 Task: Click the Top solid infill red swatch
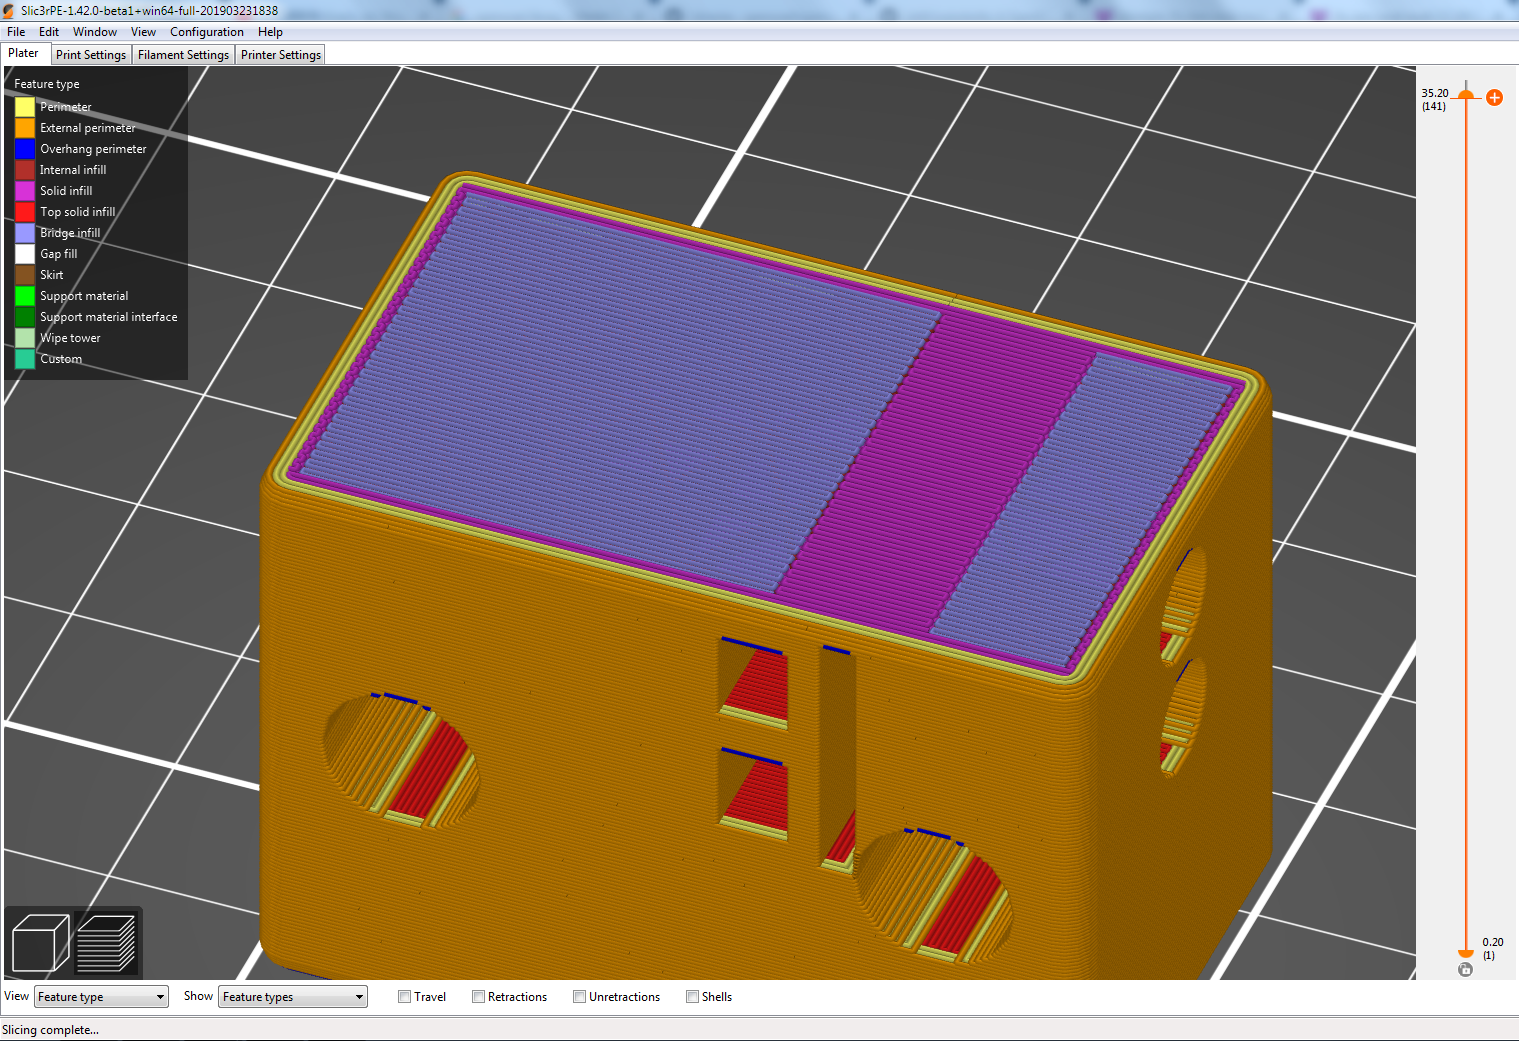coord(23,211)
